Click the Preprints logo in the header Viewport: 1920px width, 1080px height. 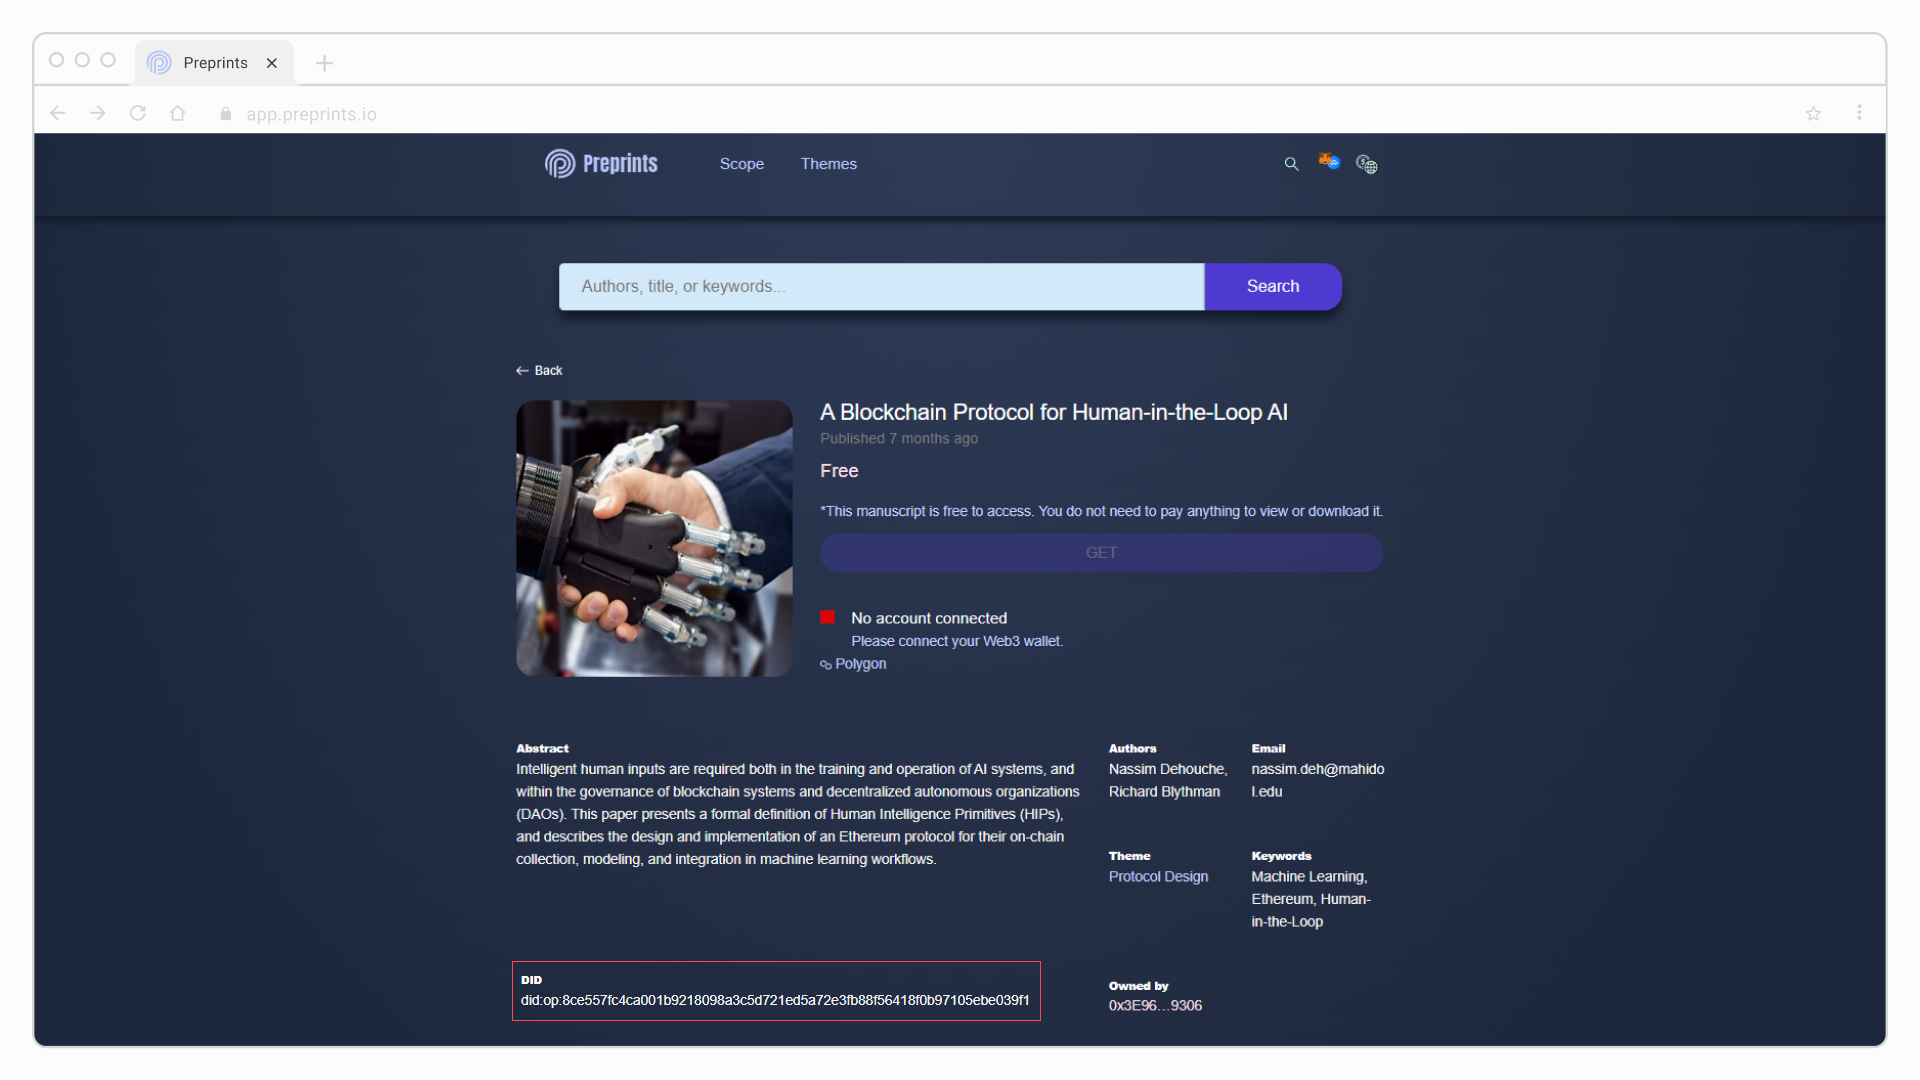coord(600,163)
